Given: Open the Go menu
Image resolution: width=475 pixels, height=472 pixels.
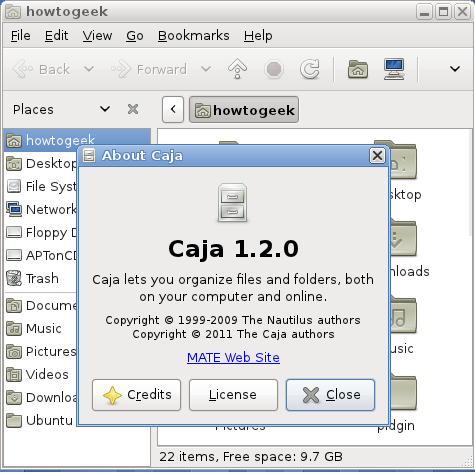Looking at the screenshot, I should click(135, 36).
